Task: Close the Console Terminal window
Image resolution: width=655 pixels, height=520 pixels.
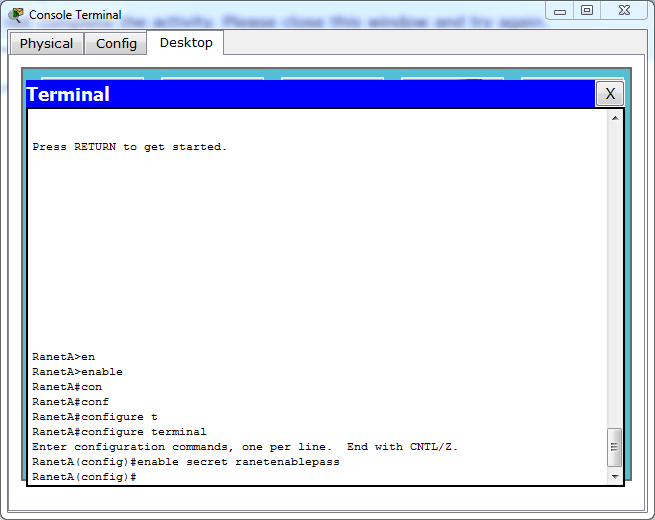Action: [x=624, y=11]
